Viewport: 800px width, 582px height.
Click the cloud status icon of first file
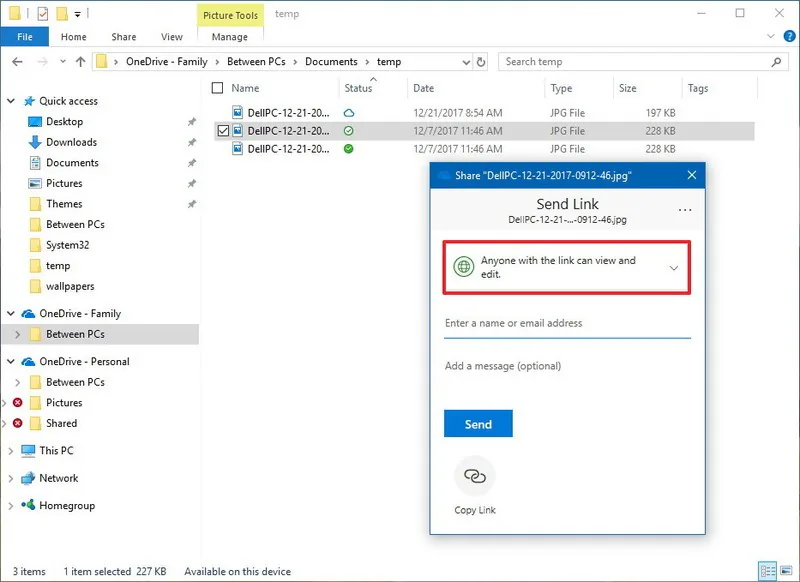(x=348, y=113)
